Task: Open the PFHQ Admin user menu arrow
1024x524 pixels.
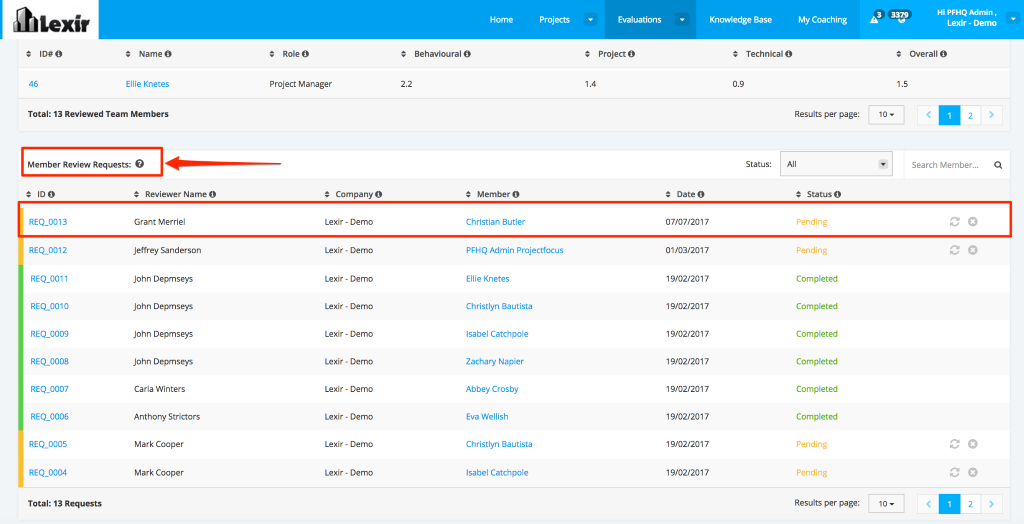Action: pos(1013,20)
